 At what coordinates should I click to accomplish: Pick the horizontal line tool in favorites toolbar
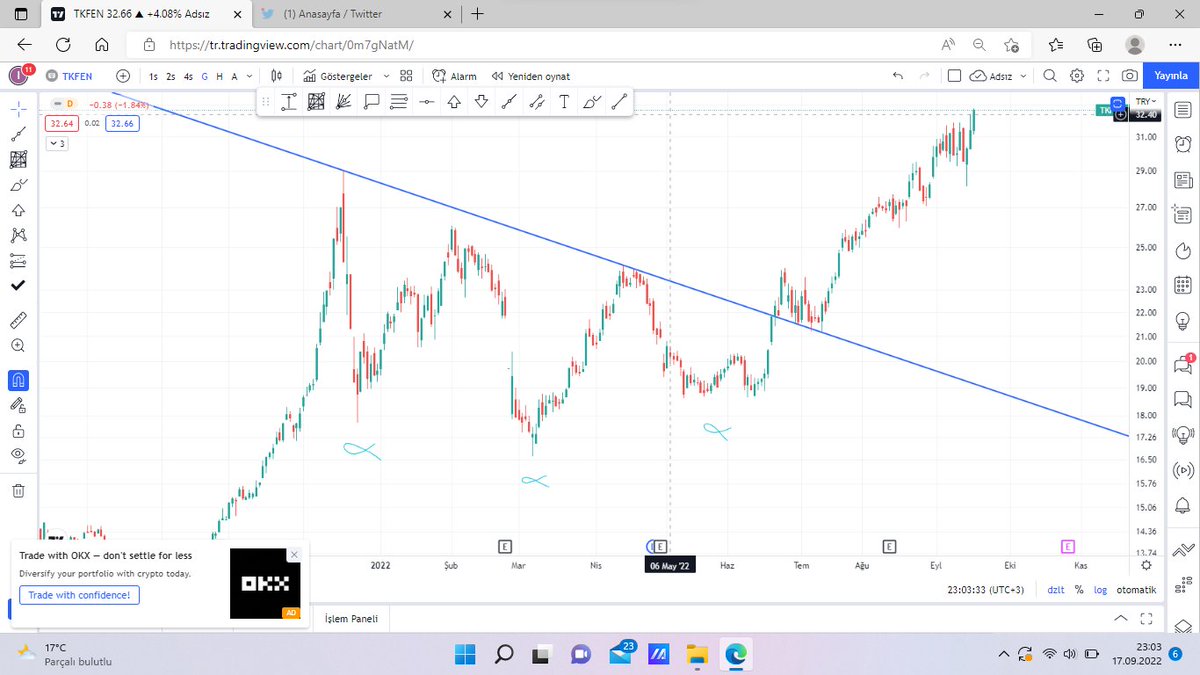pos(427,101)
